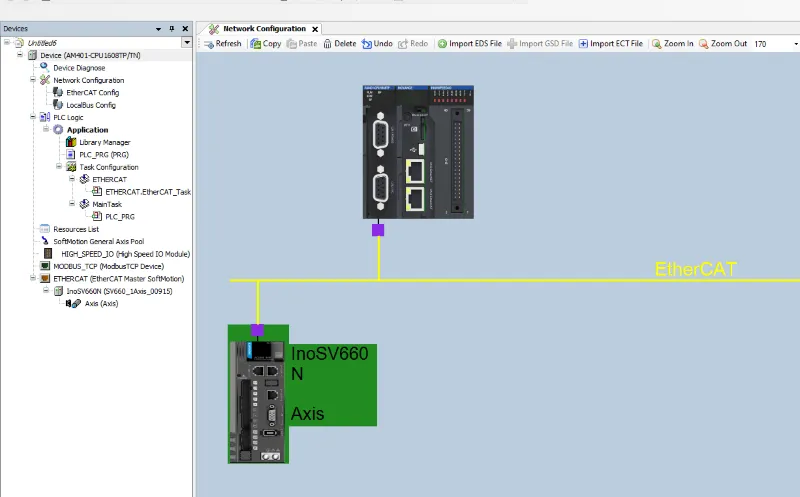The image size is (800, 497).
Task: Collapse the Task Configuration tree node
Action: coord(59,167)
